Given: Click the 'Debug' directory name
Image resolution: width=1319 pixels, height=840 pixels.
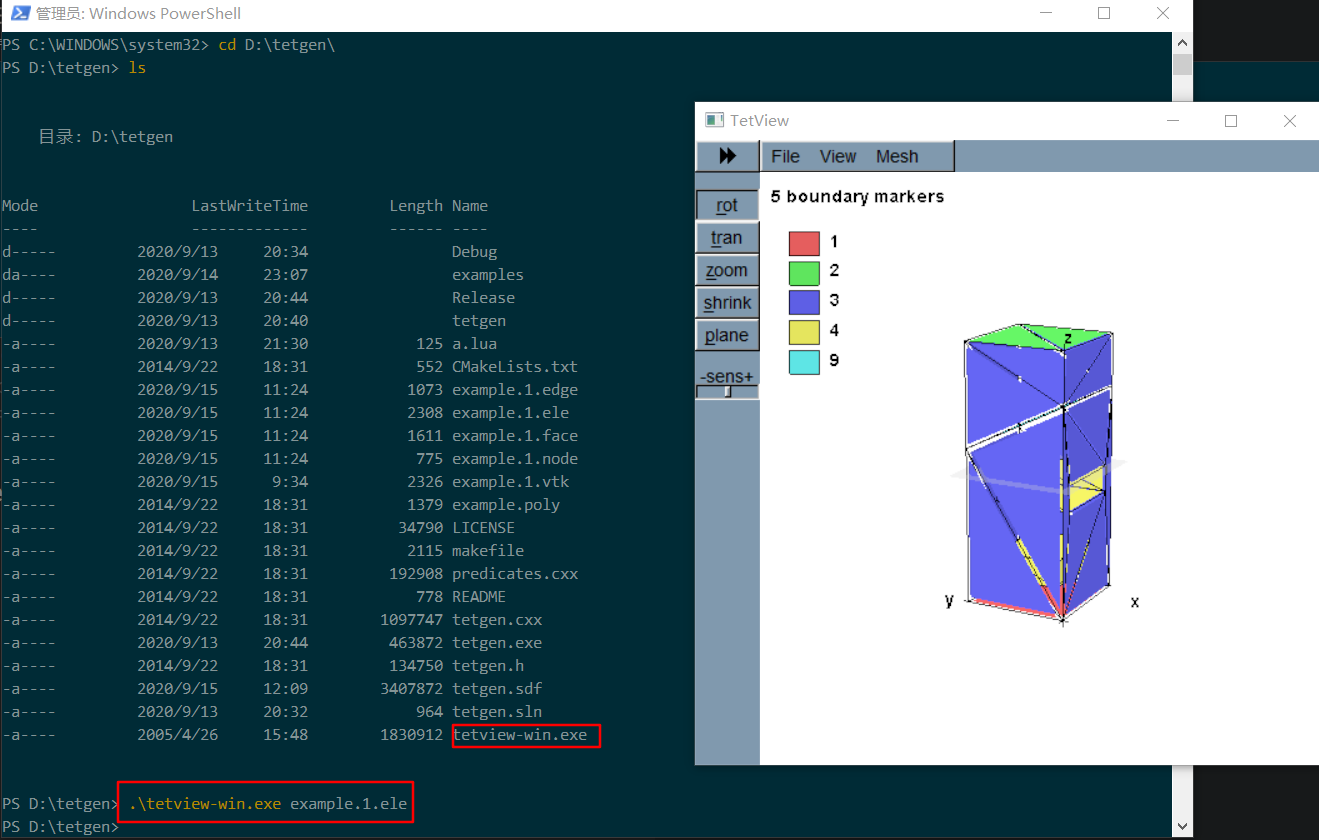Looking at the screenshot, I should click(474, 251).
